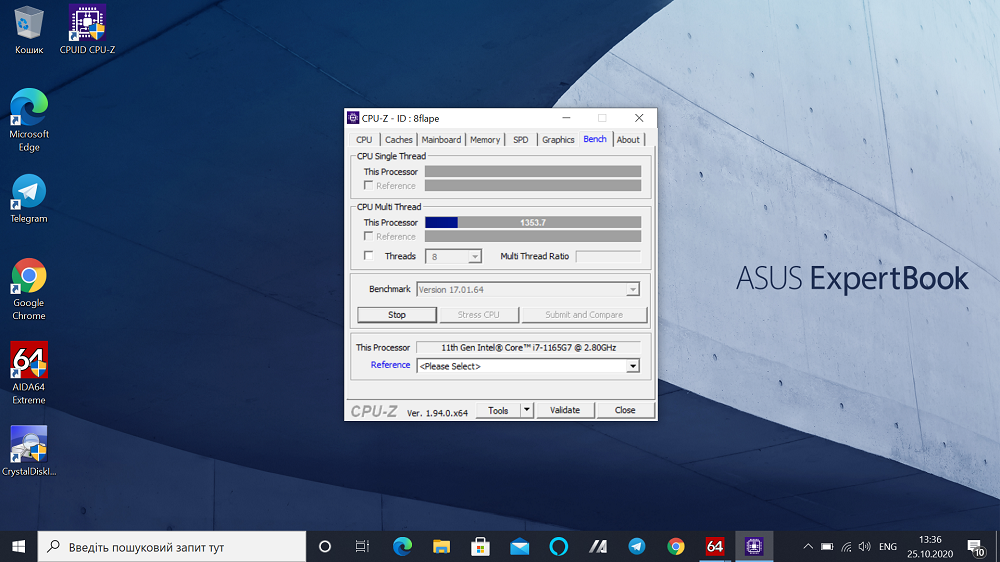Image resolution: width=1000 pixels, height=562 pixels.
Task: Click Submit and Compare button
Action: pos(584,314)
